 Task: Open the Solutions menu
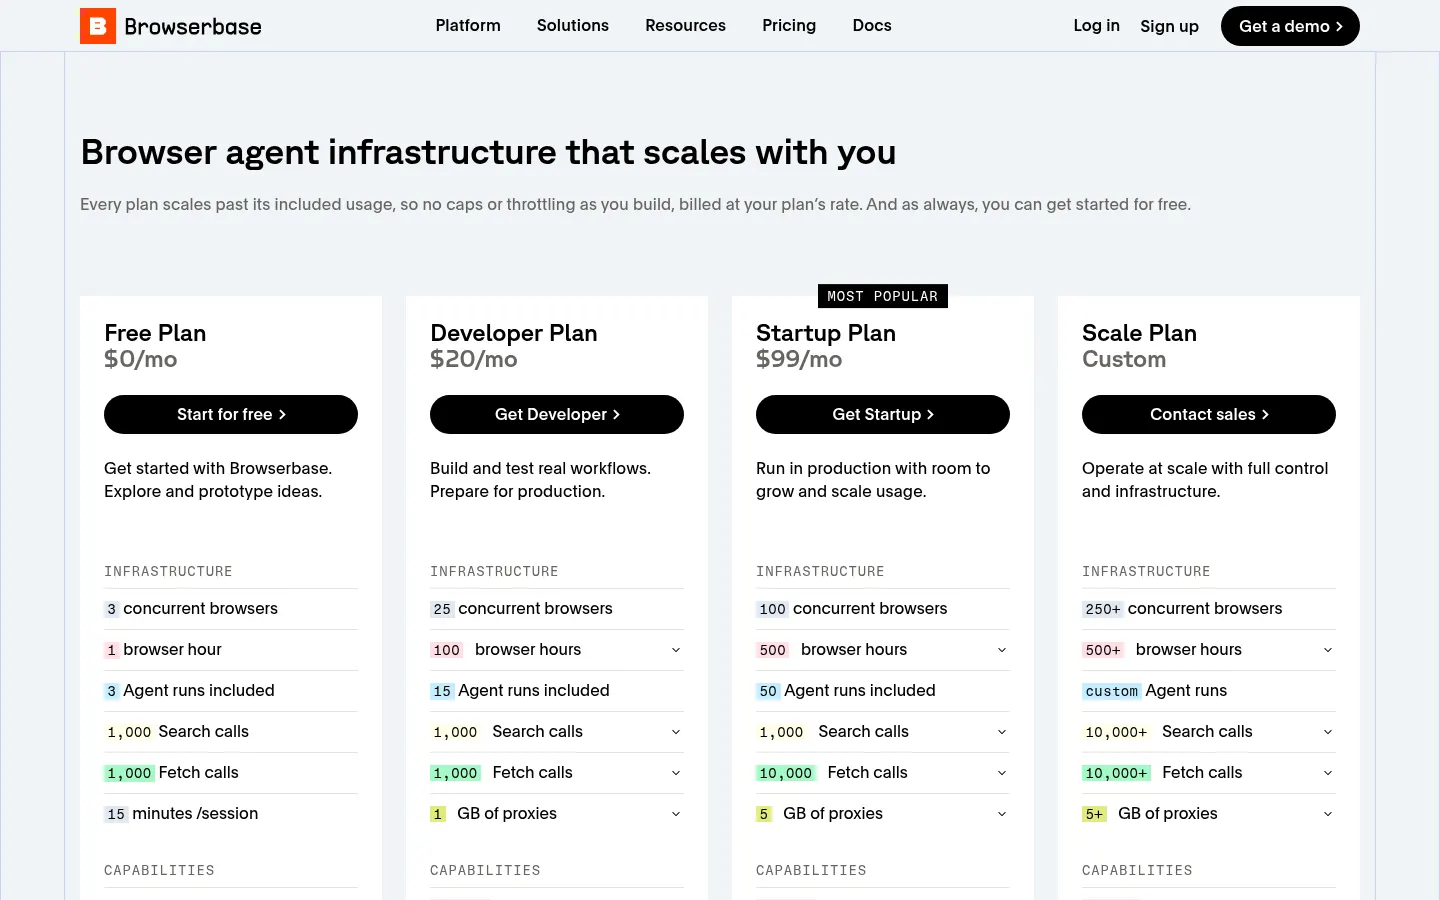coord(573,26)
